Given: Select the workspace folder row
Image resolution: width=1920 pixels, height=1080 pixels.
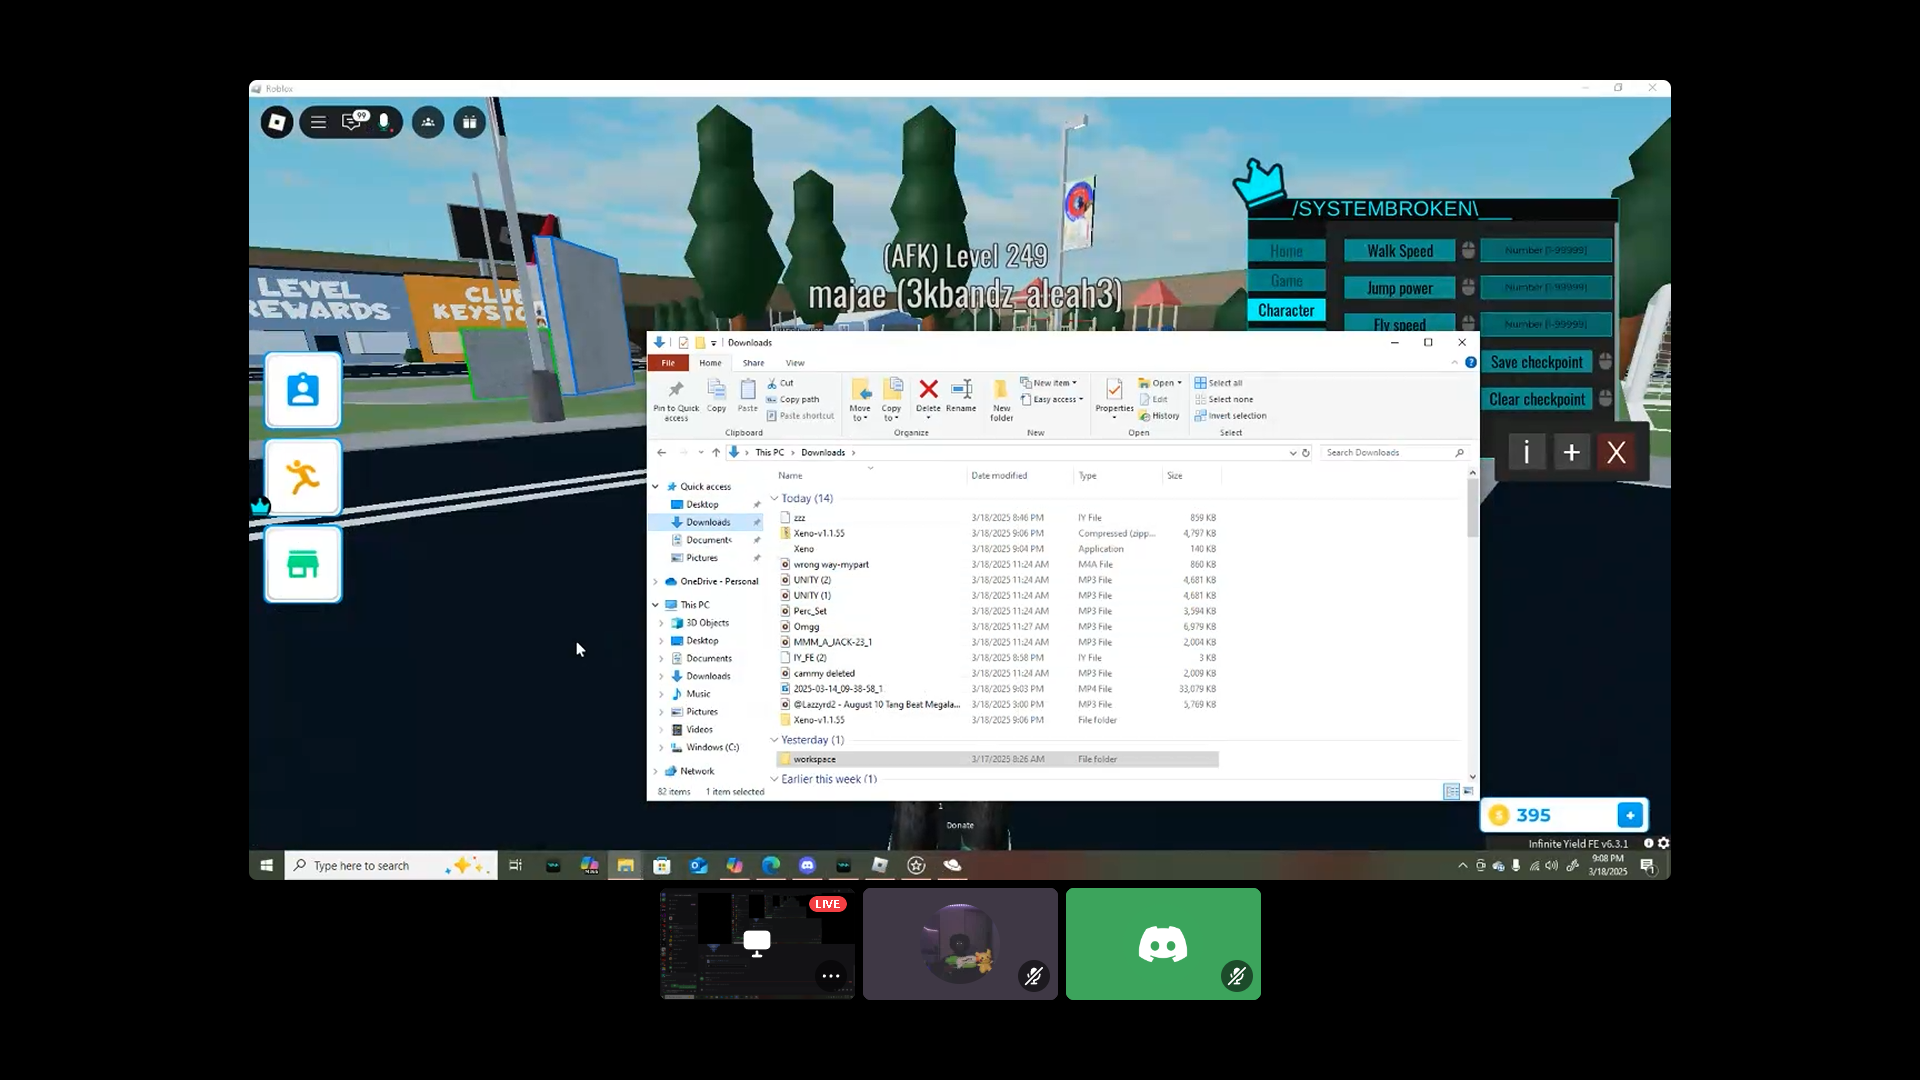Looking at the screenshot, I should (998, 759).
